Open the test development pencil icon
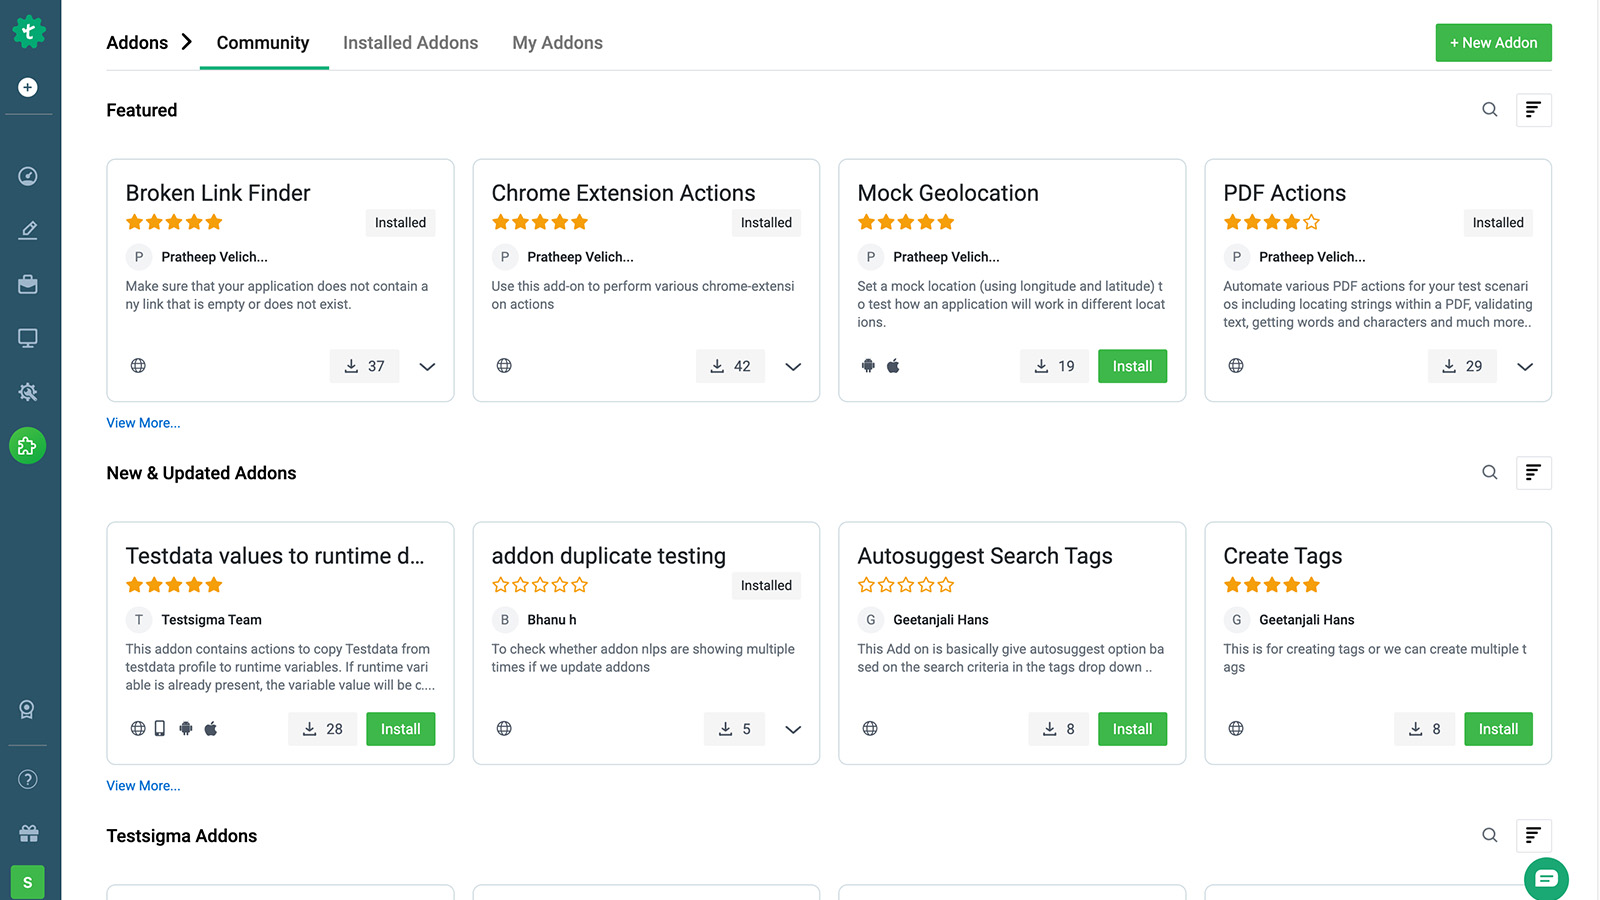Screen dimensions: 1600x900 pyautogui.click(x=28, y=230)
